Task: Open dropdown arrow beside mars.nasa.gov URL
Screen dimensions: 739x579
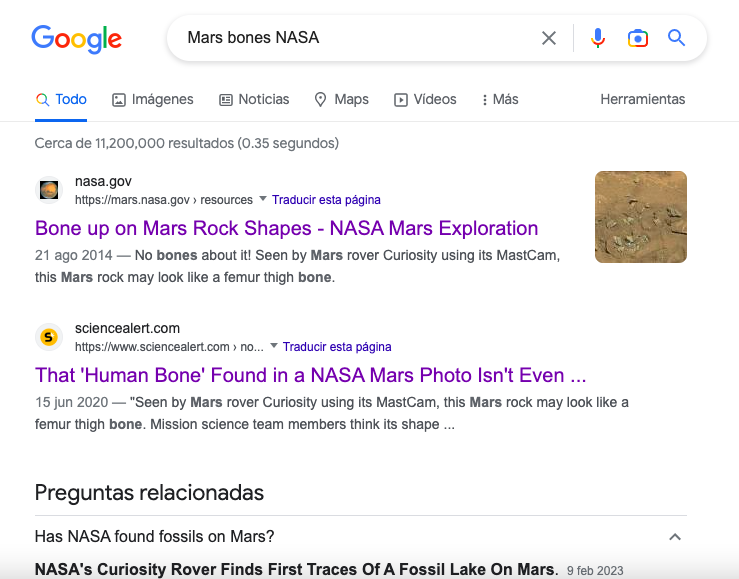Action: [x=263, y=199]
